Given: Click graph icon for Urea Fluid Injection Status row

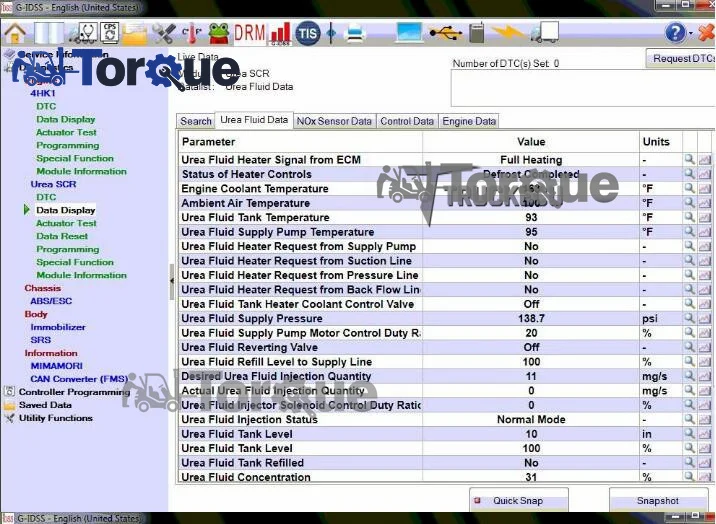Looking at the screenshot, I should tap(705, 419).
